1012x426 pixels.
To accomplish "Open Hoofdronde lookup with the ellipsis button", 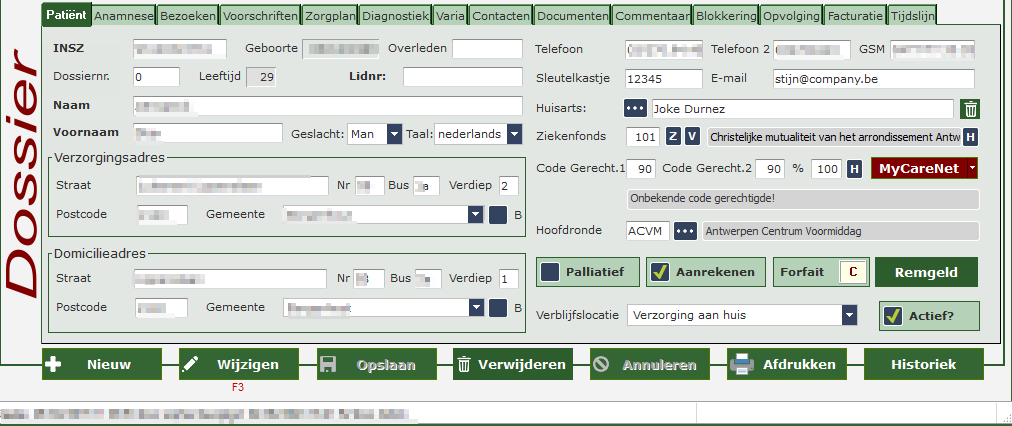I will 685,231.
